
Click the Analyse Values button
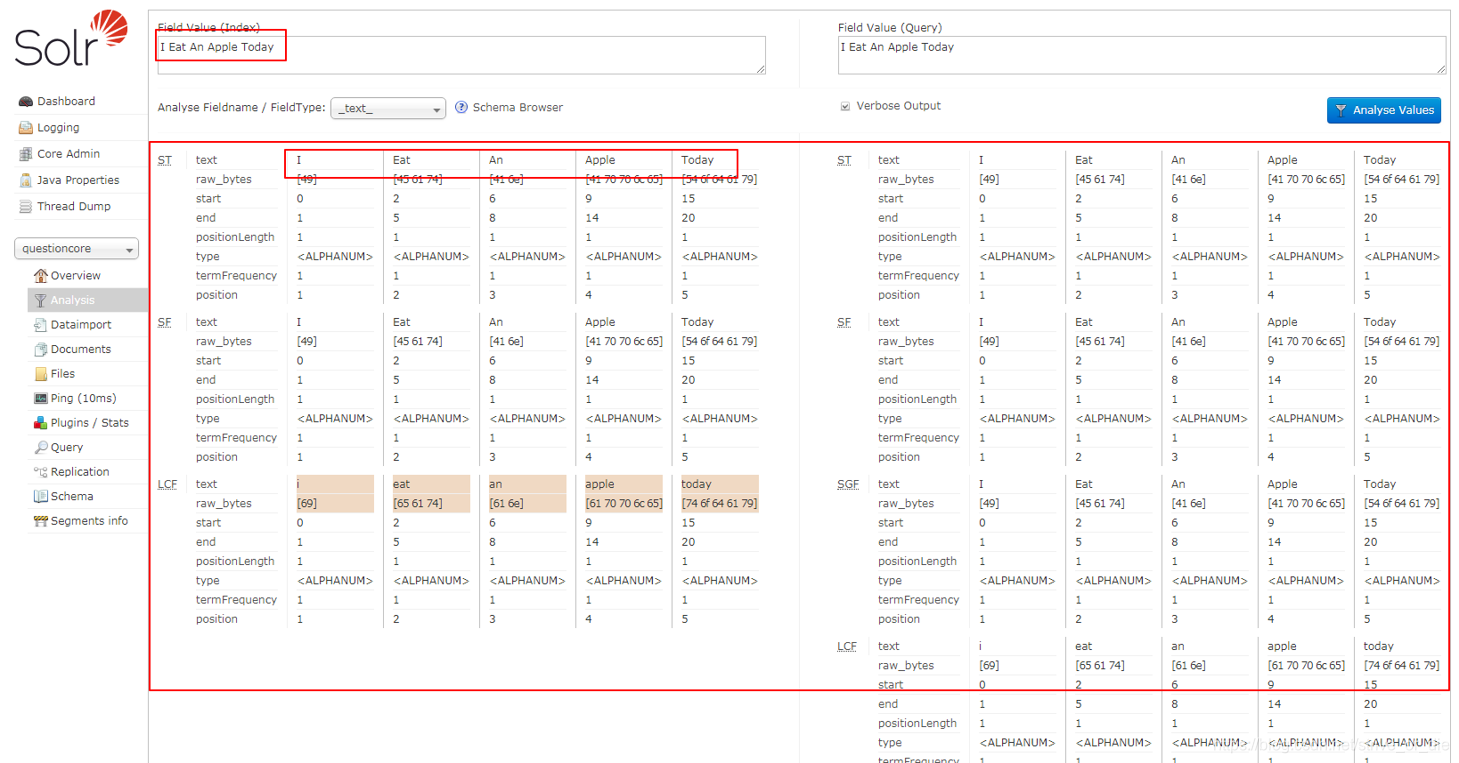1383,110
